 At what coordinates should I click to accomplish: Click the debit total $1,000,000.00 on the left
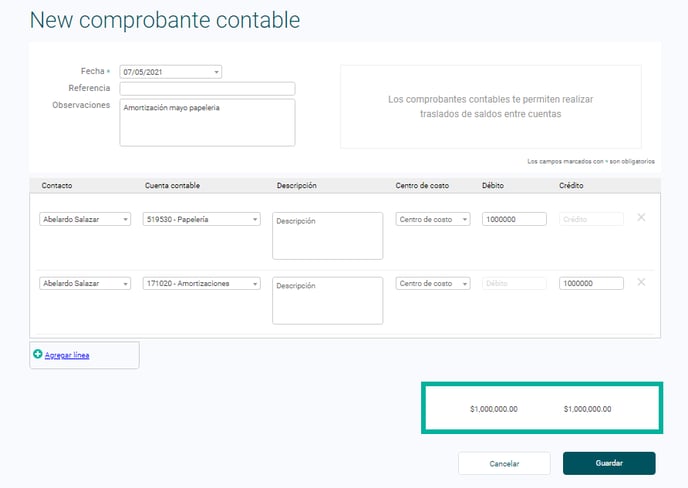494,409
